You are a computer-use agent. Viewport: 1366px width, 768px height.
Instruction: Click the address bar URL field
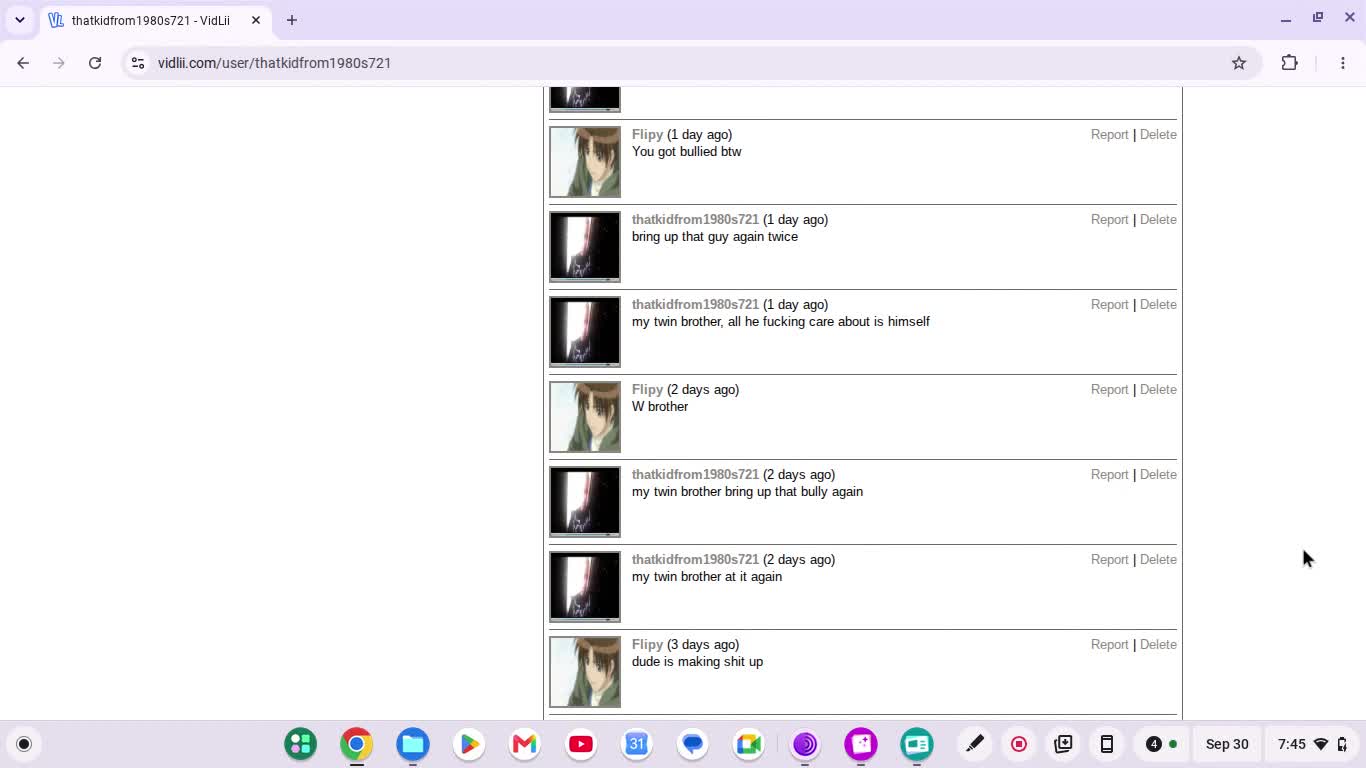[690, 63]
